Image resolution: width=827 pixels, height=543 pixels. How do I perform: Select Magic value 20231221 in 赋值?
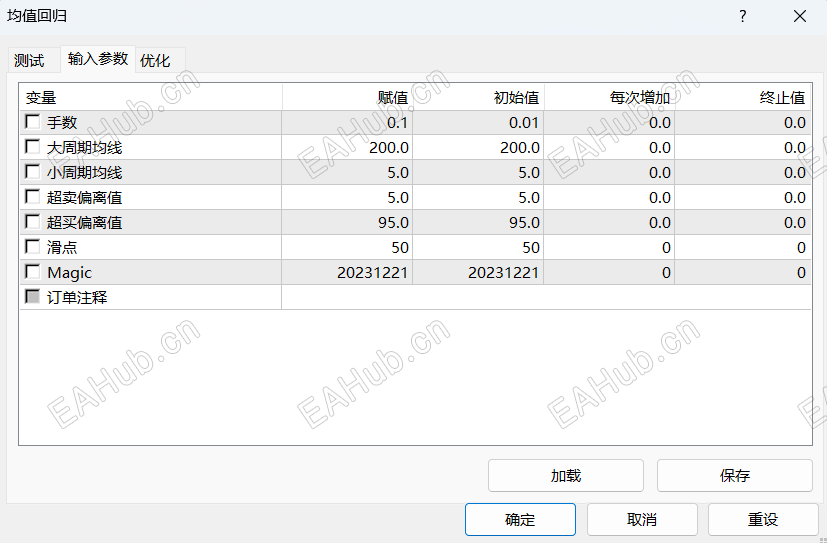(x=347, y=273)
